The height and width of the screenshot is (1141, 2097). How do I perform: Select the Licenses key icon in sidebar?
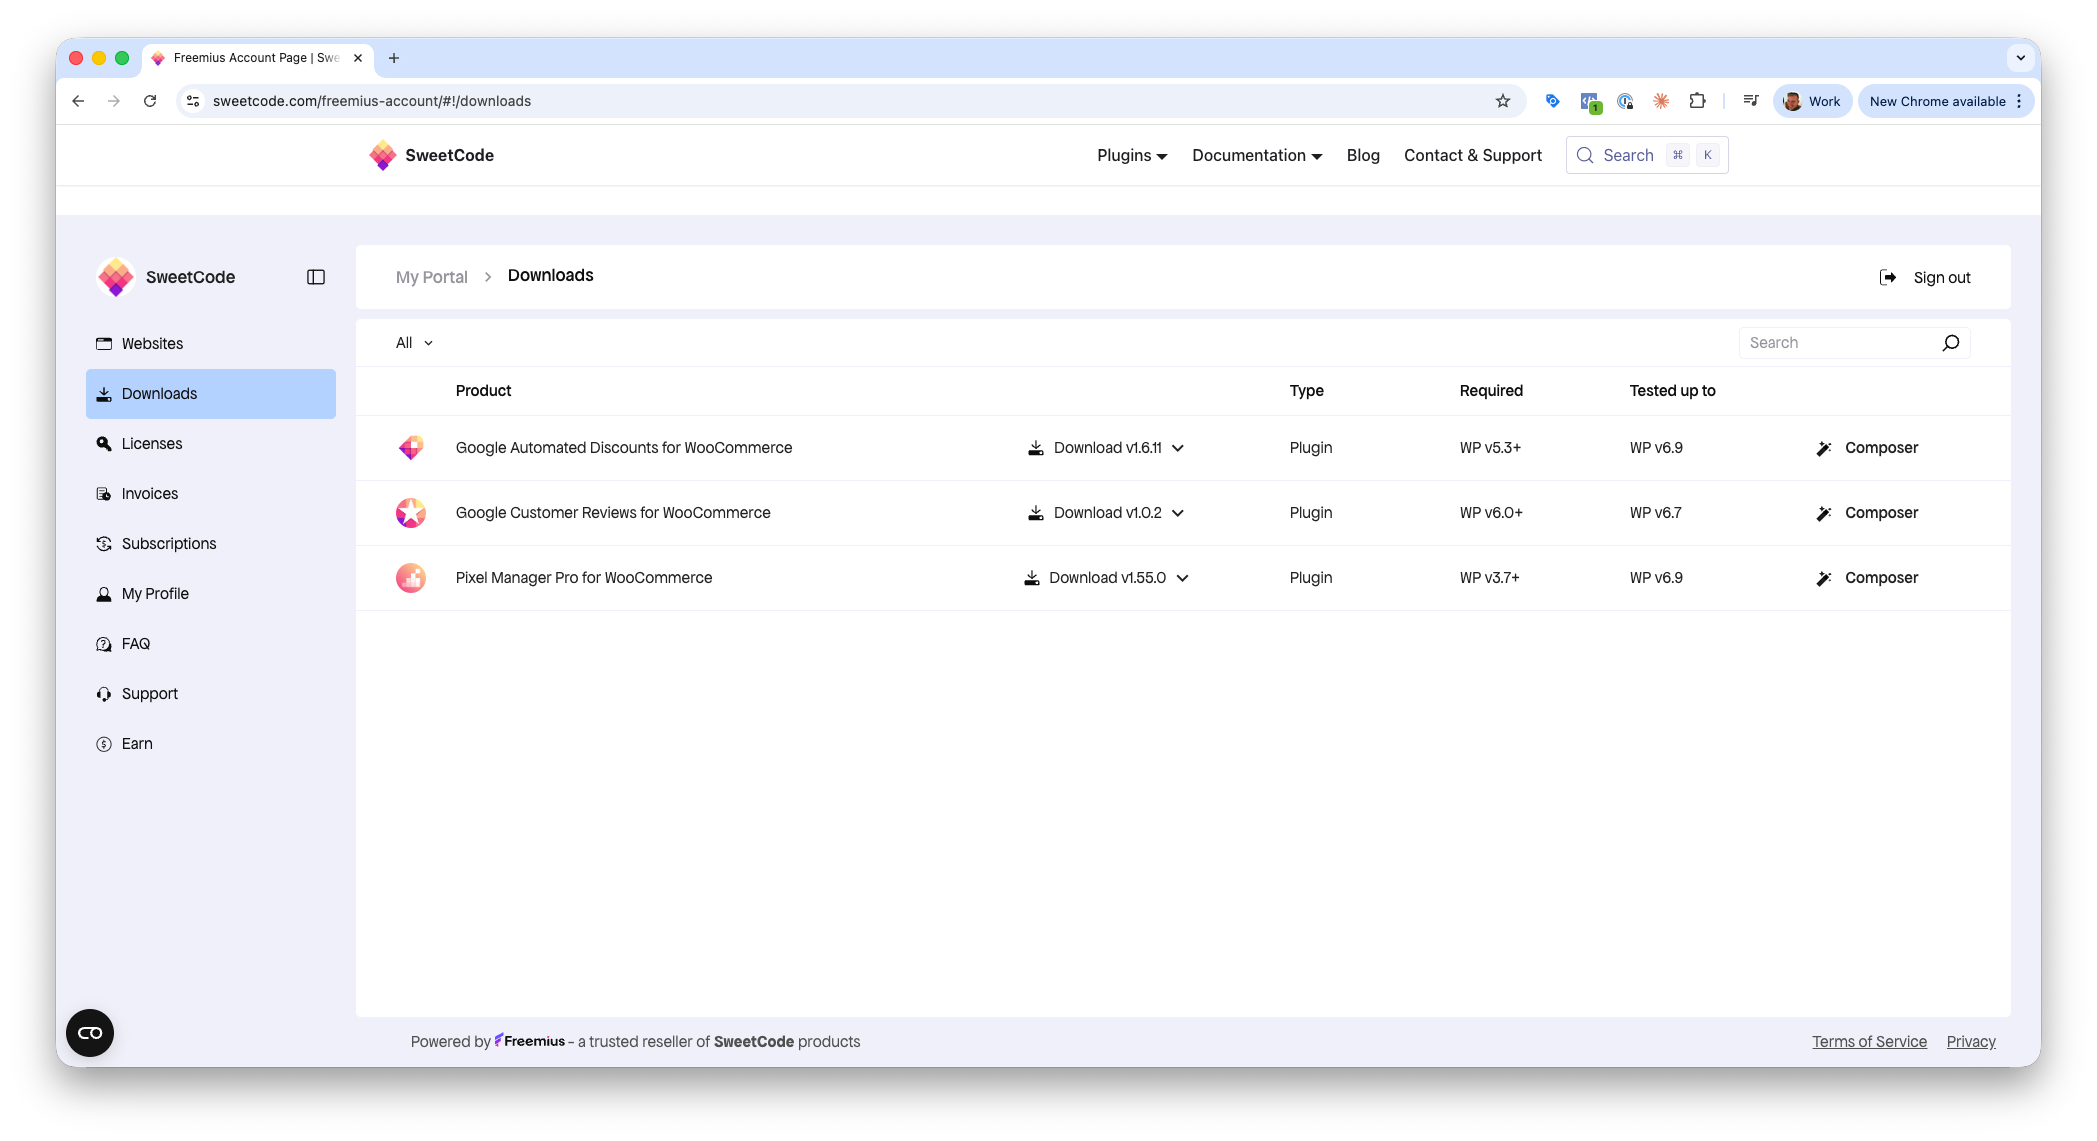point(104,443)
